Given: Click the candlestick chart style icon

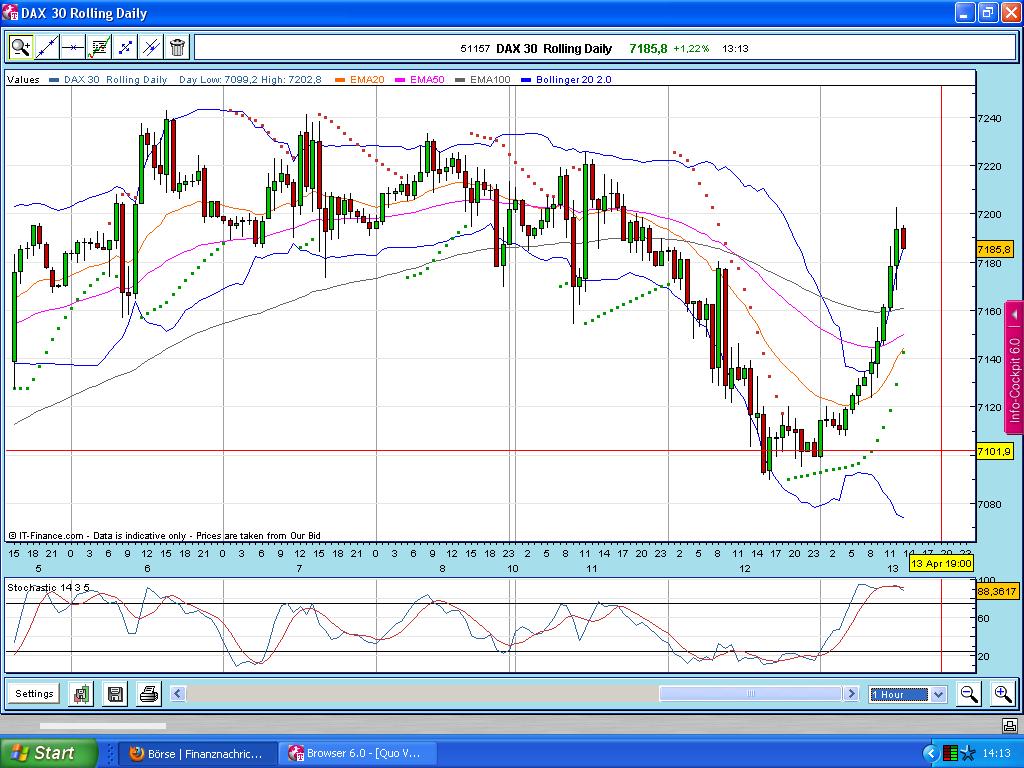Looking at the screenshot, I should tap(82, 694).
